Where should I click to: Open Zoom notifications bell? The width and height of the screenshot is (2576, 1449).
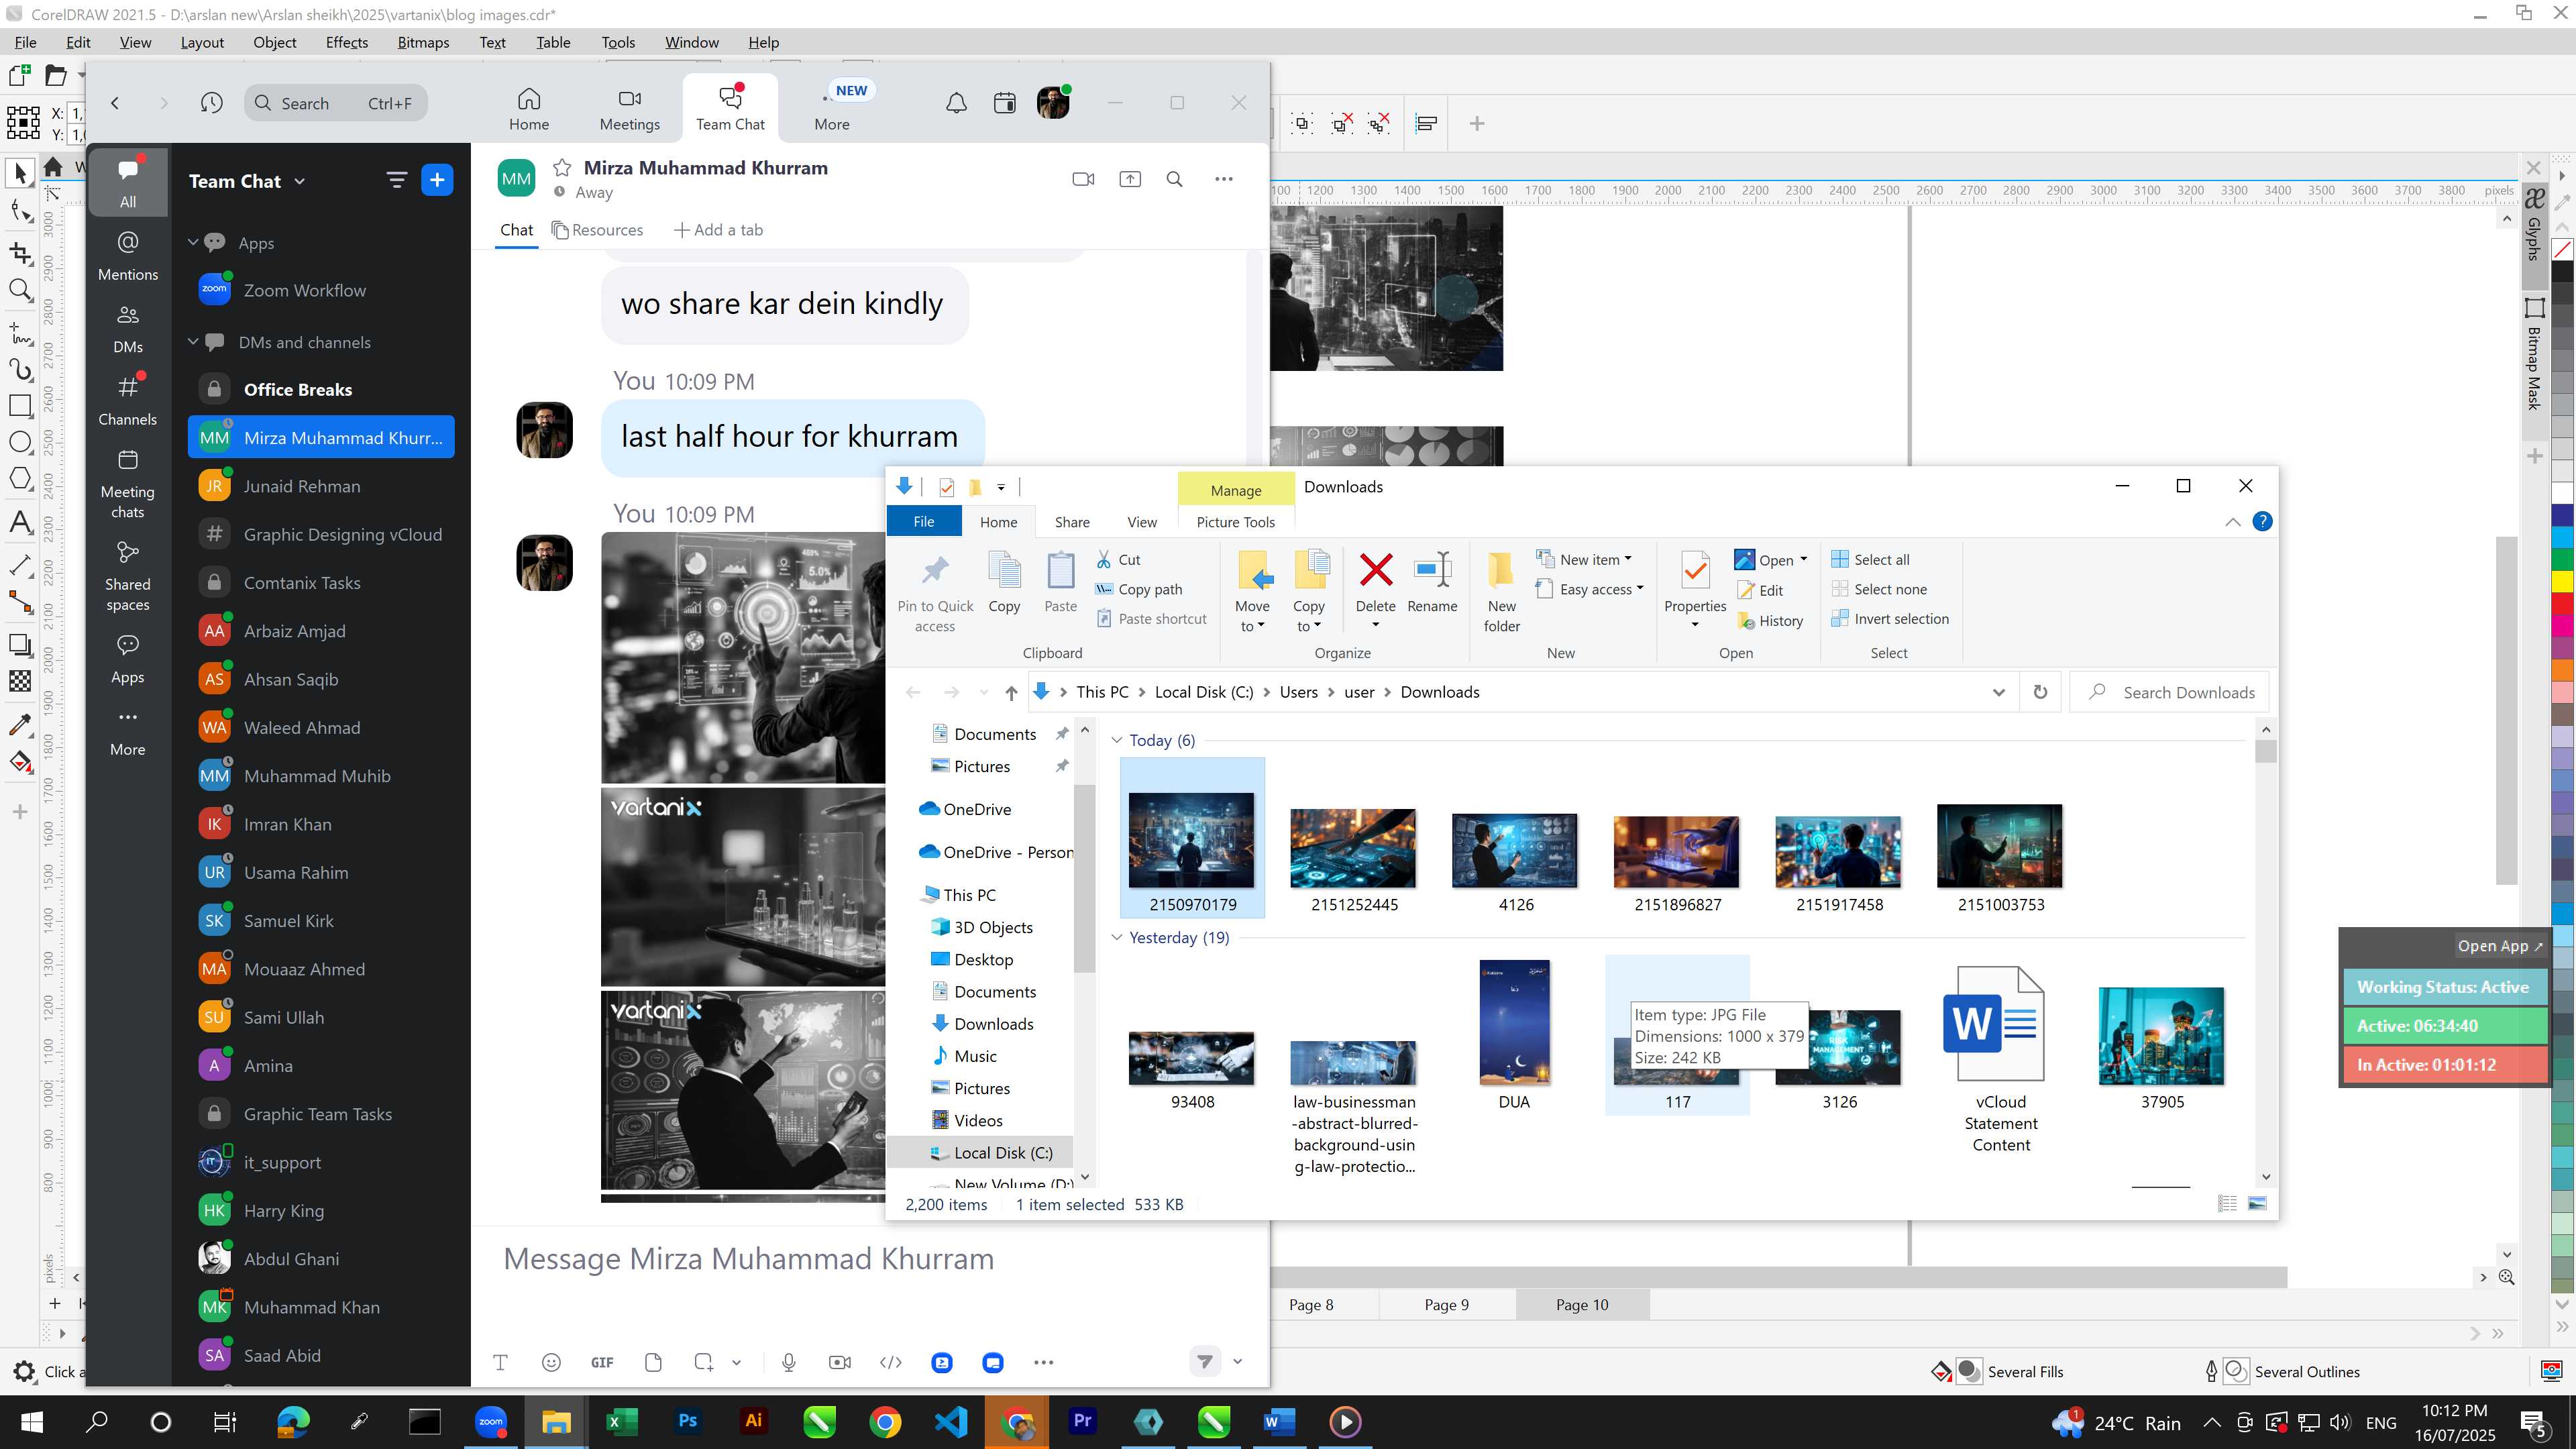tap(957, 103)
